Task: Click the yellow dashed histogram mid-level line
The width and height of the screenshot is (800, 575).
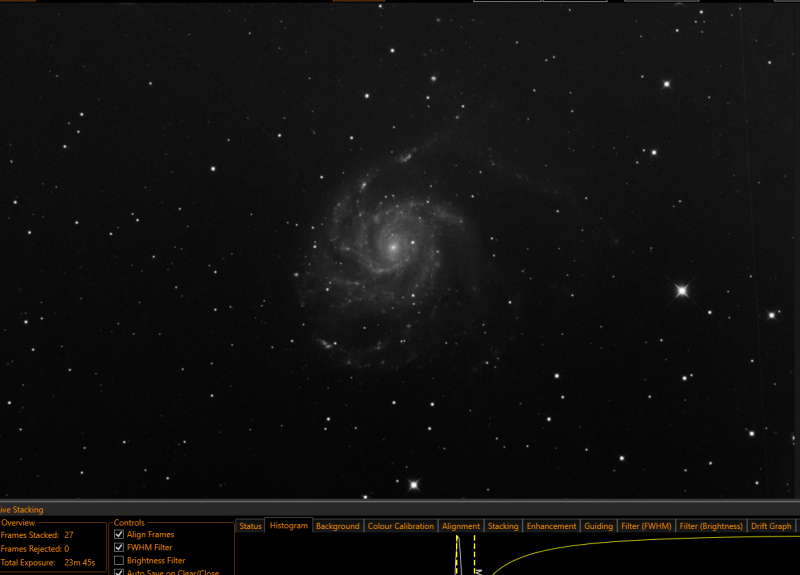Action: (x=474, y=555)
